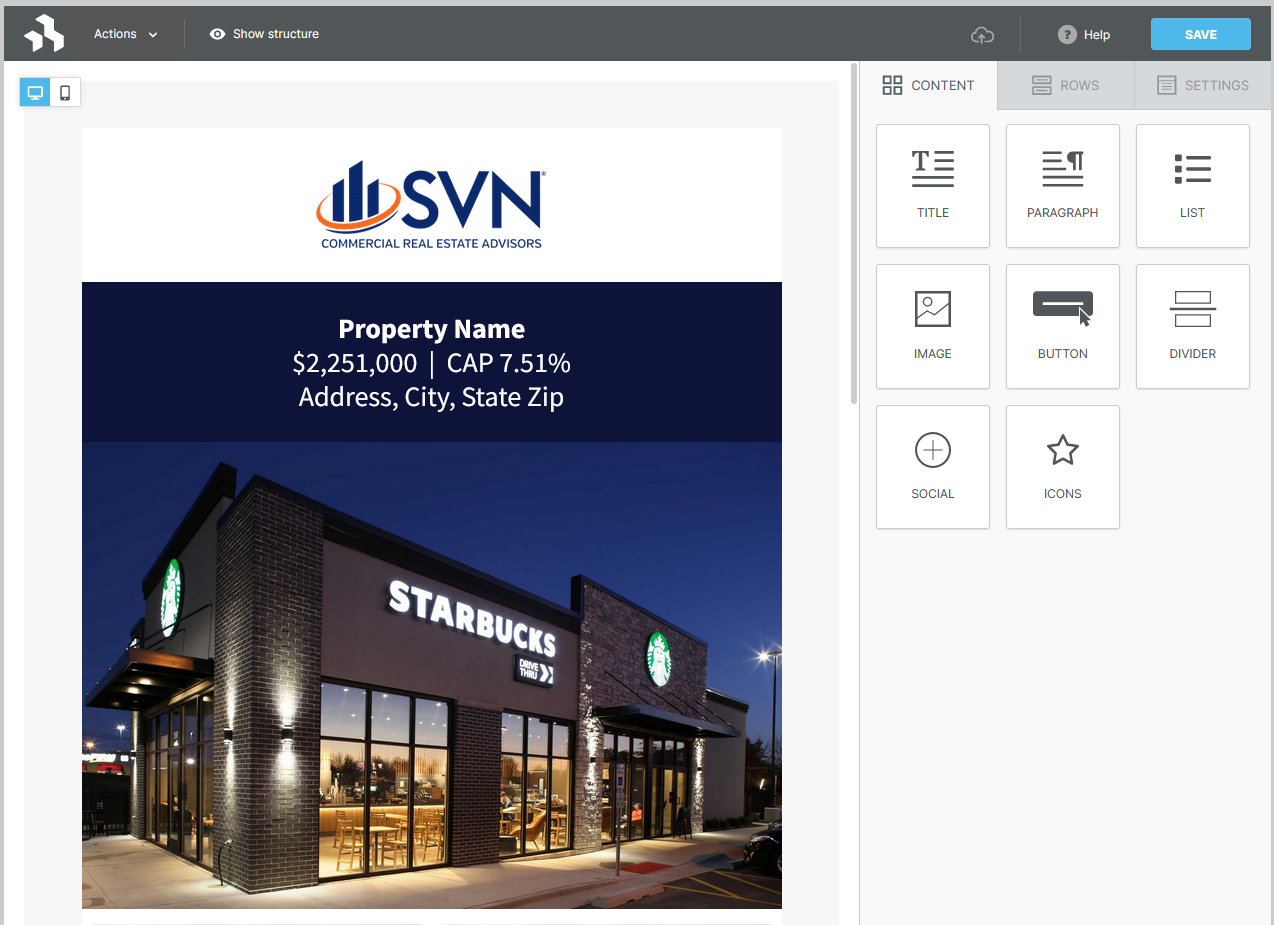Click the price and CAP rate line

click(432, 363)
